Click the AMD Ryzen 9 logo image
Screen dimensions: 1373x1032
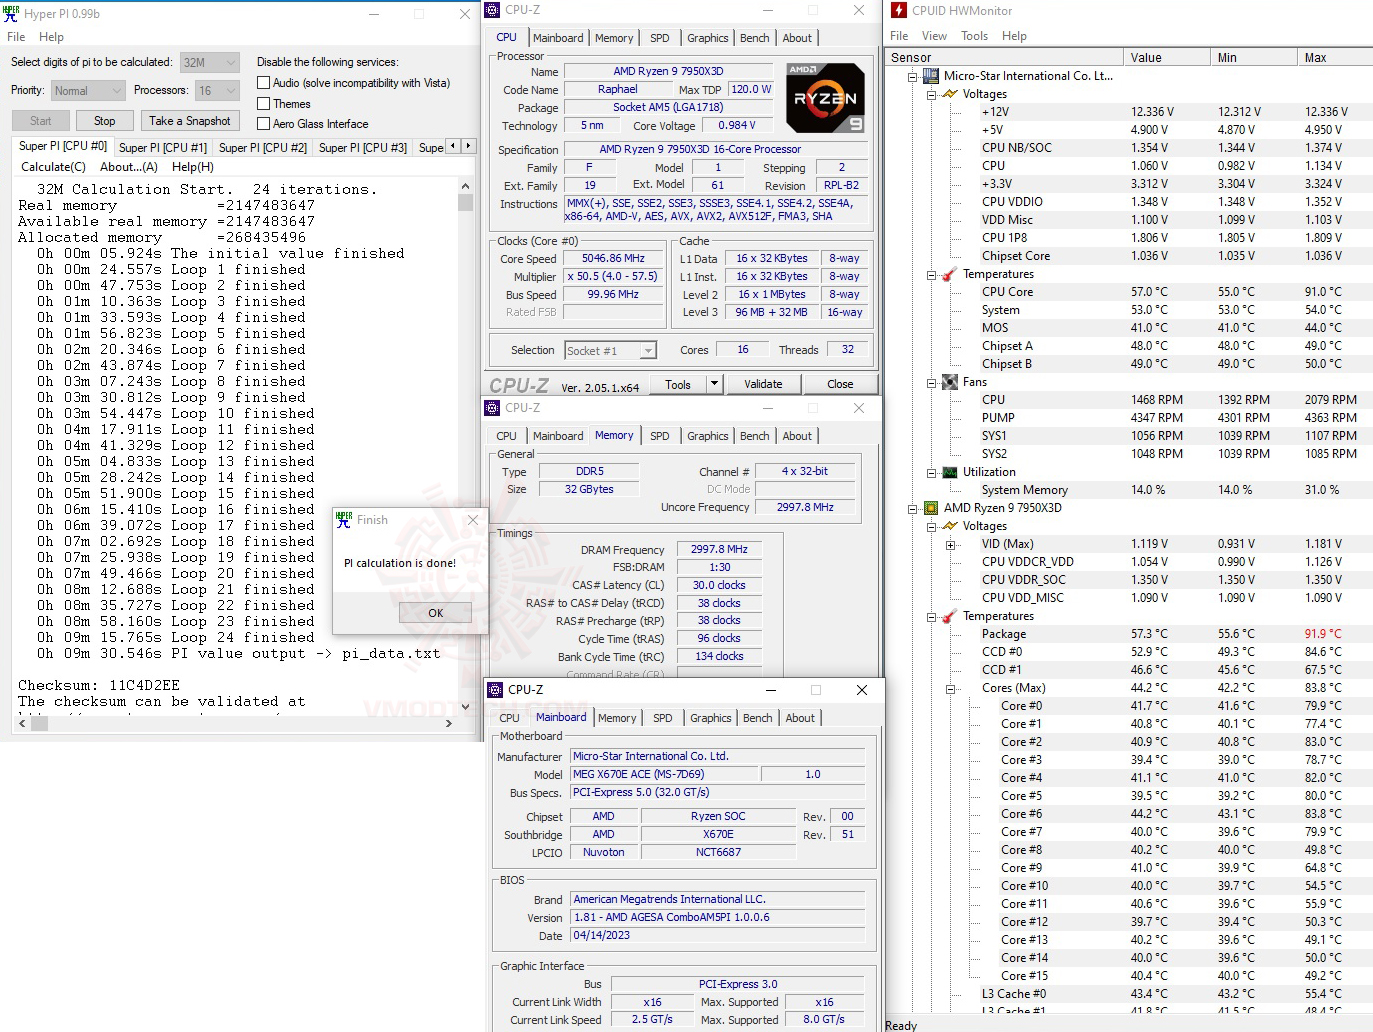(825, 98)
